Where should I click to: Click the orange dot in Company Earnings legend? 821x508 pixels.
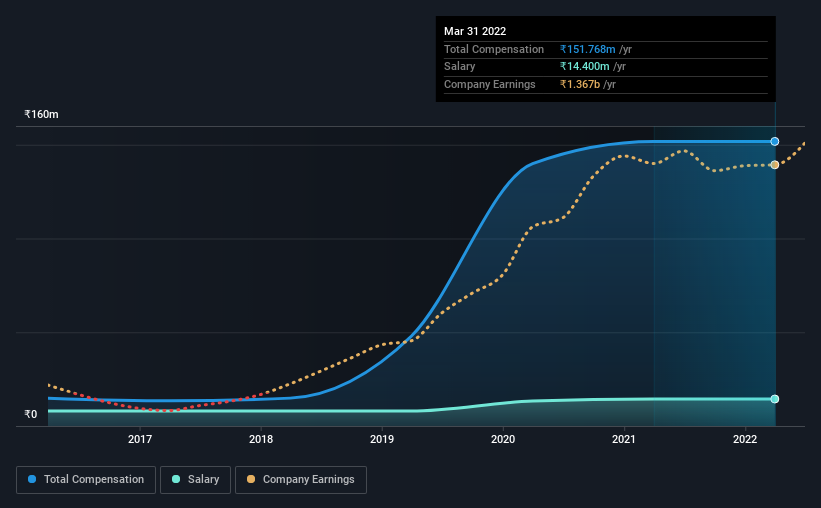(251, 479)
